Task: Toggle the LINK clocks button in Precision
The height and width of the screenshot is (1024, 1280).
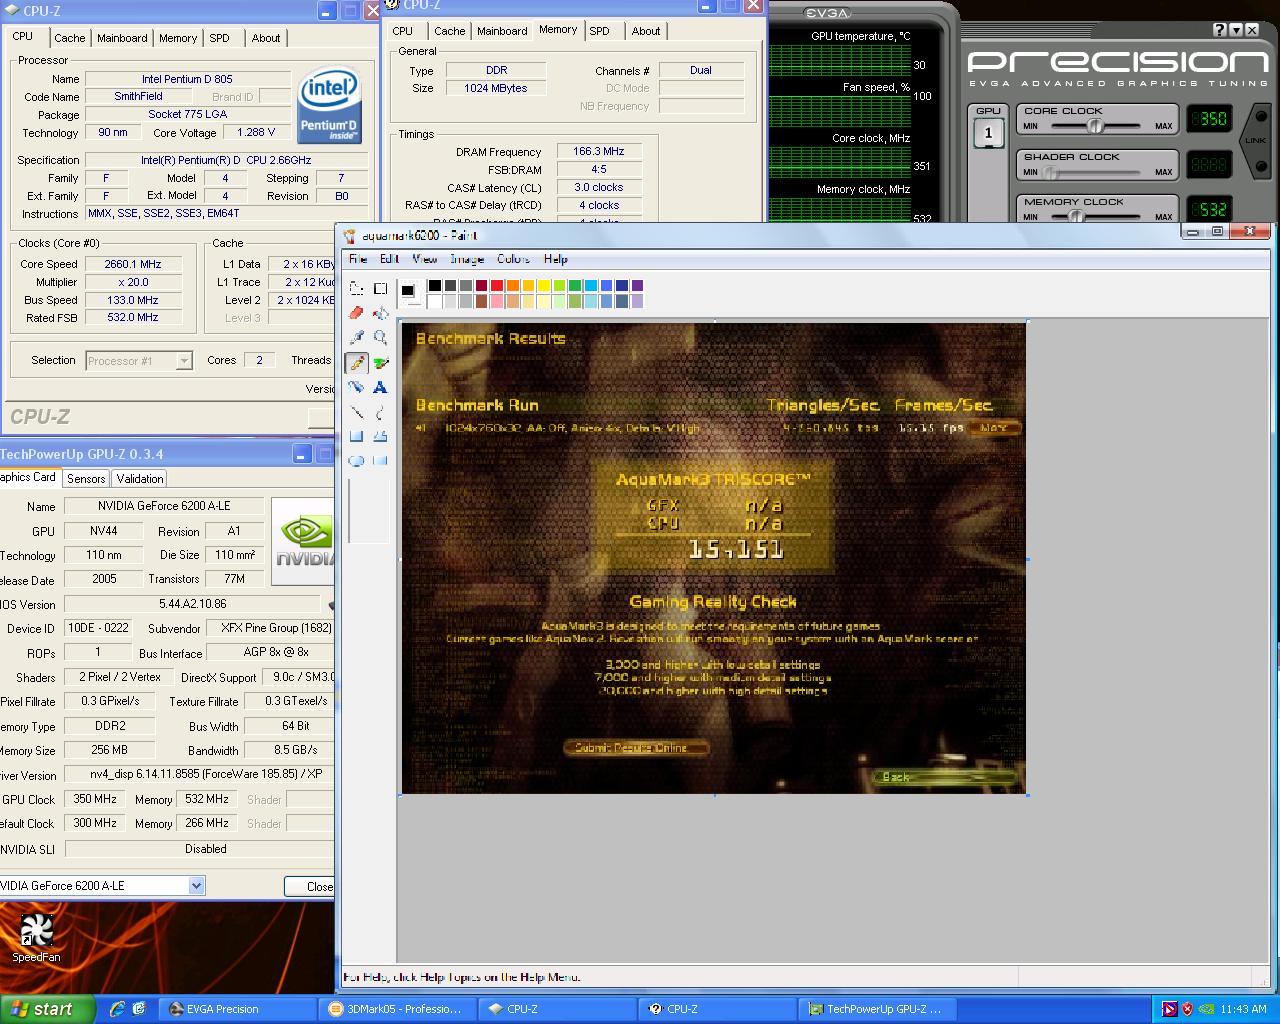Action: click(x=1257, y=140)
